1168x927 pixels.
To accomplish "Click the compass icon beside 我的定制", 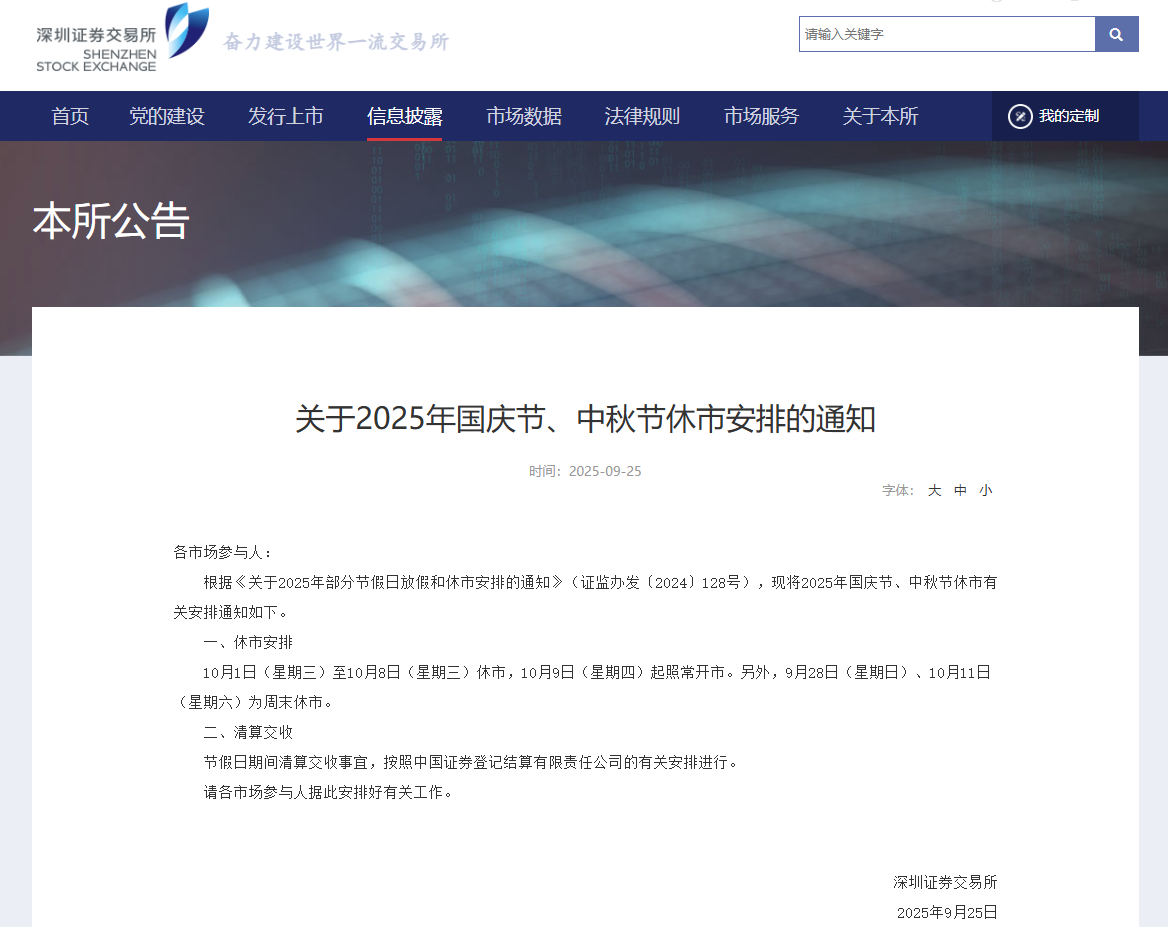I will [1019, 116].
